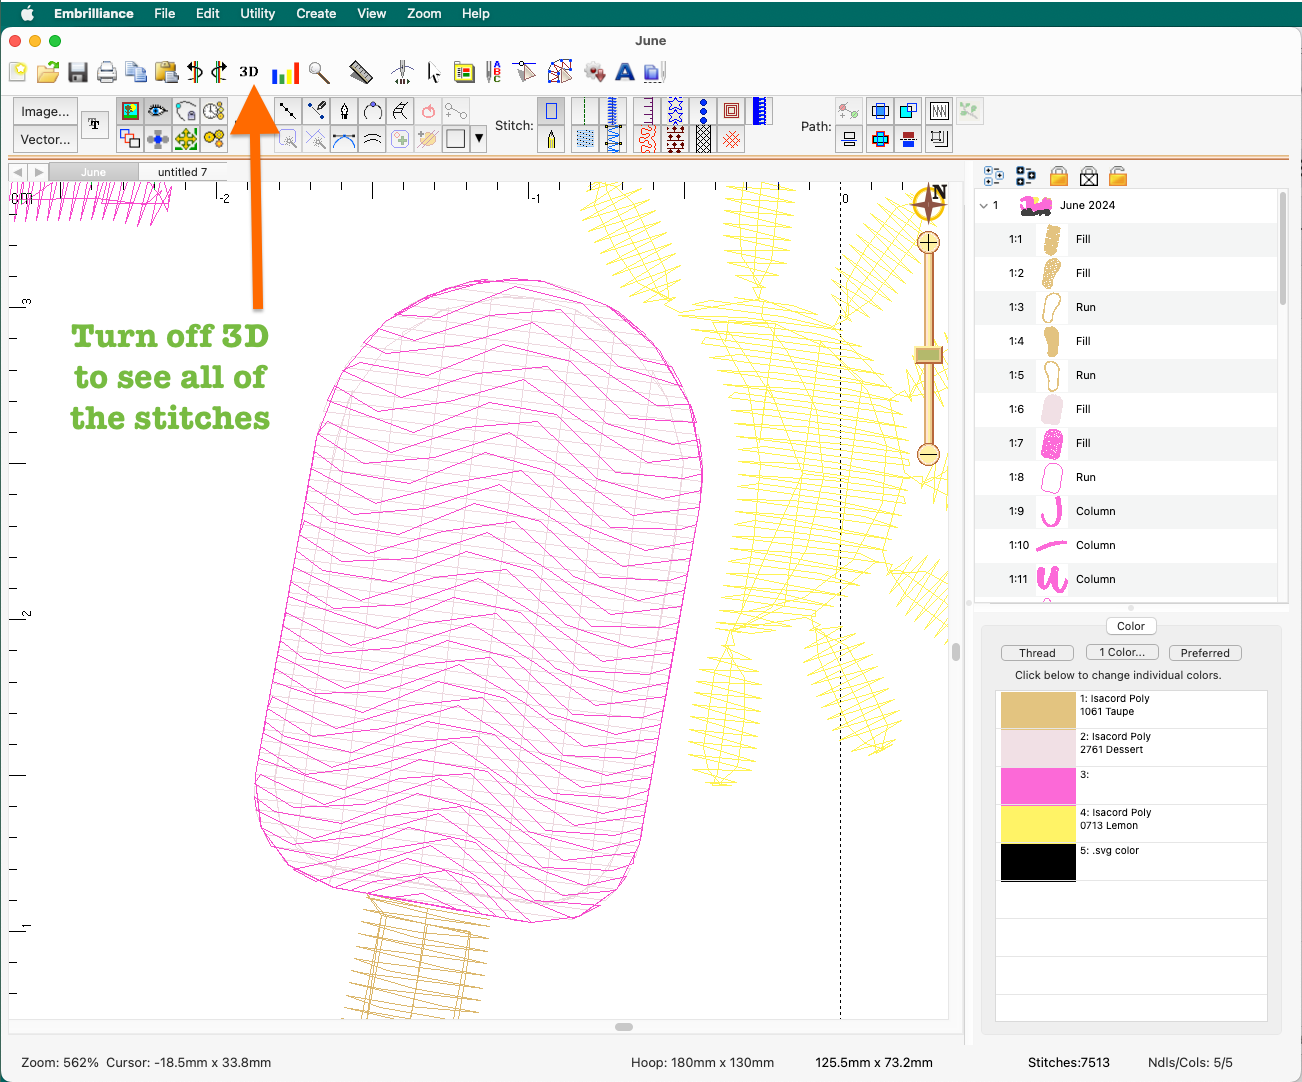Open the shape dropdown arrow in toolbar
Screen dimensions: 1302x1082
pyautogui.click(x=479, y=139)
